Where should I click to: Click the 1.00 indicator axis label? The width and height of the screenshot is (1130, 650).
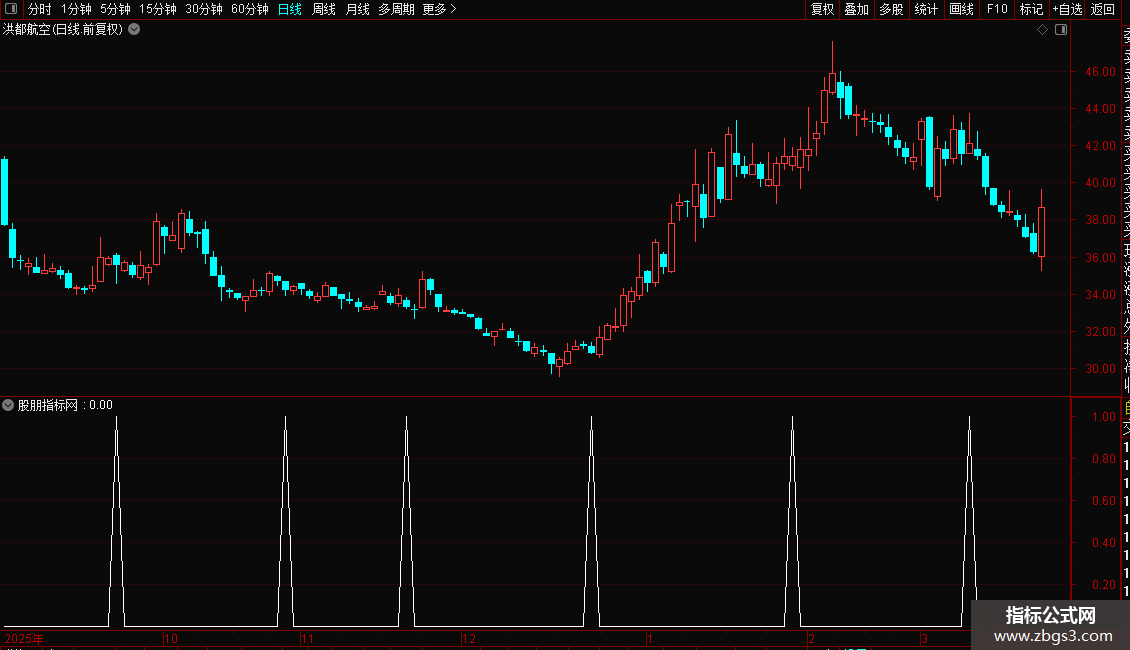click(1104, 417)
